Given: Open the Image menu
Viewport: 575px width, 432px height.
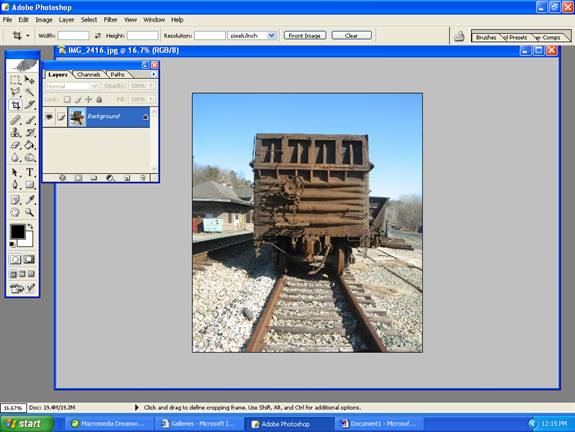Looking at the screenshot, I should [x=44, y=20].
